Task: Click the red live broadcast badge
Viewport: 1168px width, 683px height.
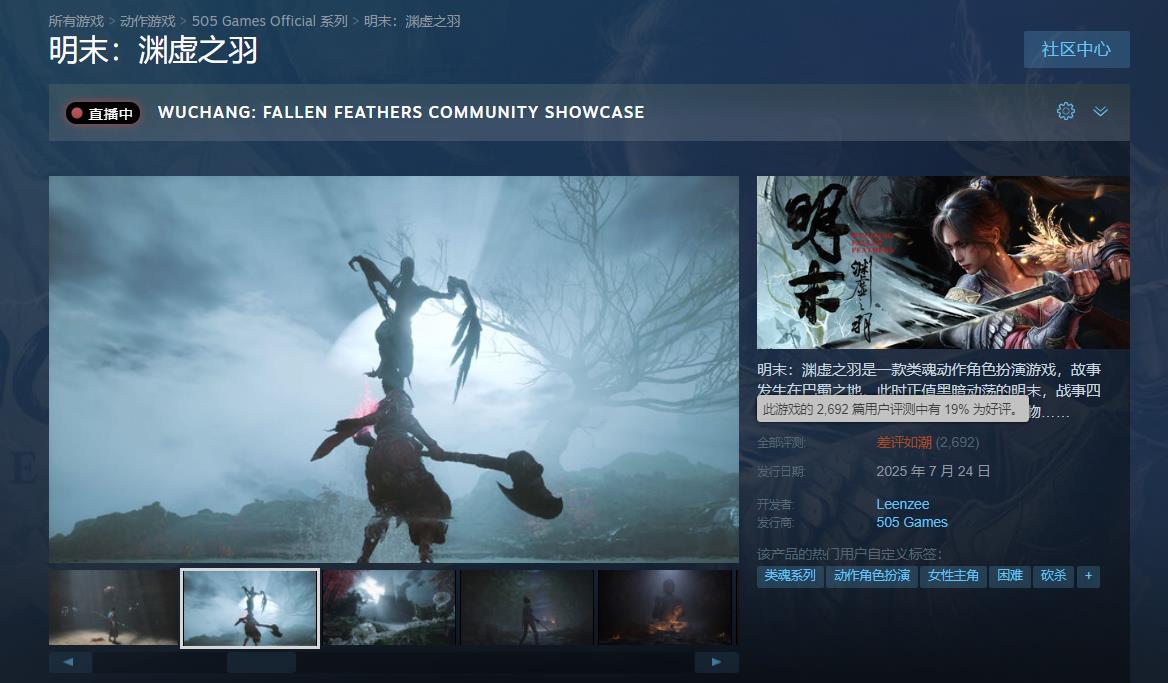Action: (103, 113)
